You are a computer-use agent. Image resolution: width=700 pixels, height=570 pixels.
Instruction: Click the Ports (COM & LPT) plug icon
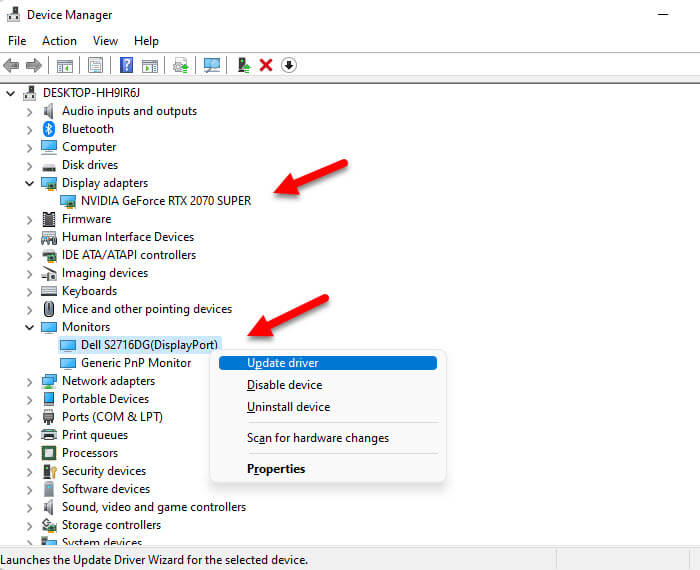click(49, 417)
